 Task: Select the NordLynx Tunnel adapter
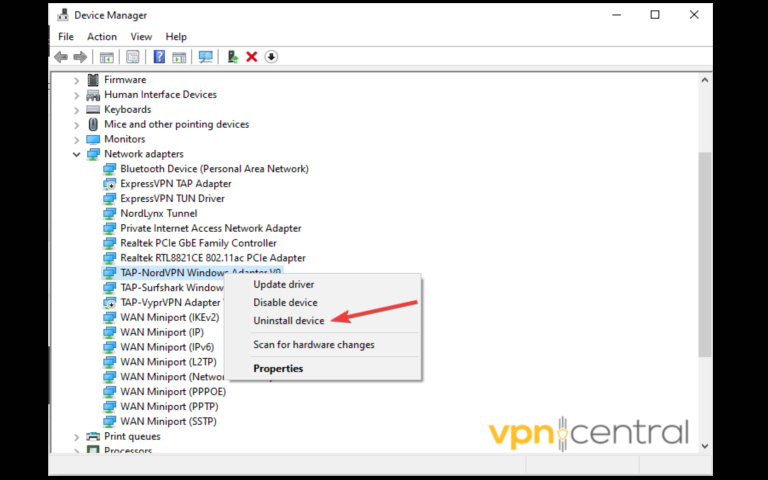coord(158,213)
